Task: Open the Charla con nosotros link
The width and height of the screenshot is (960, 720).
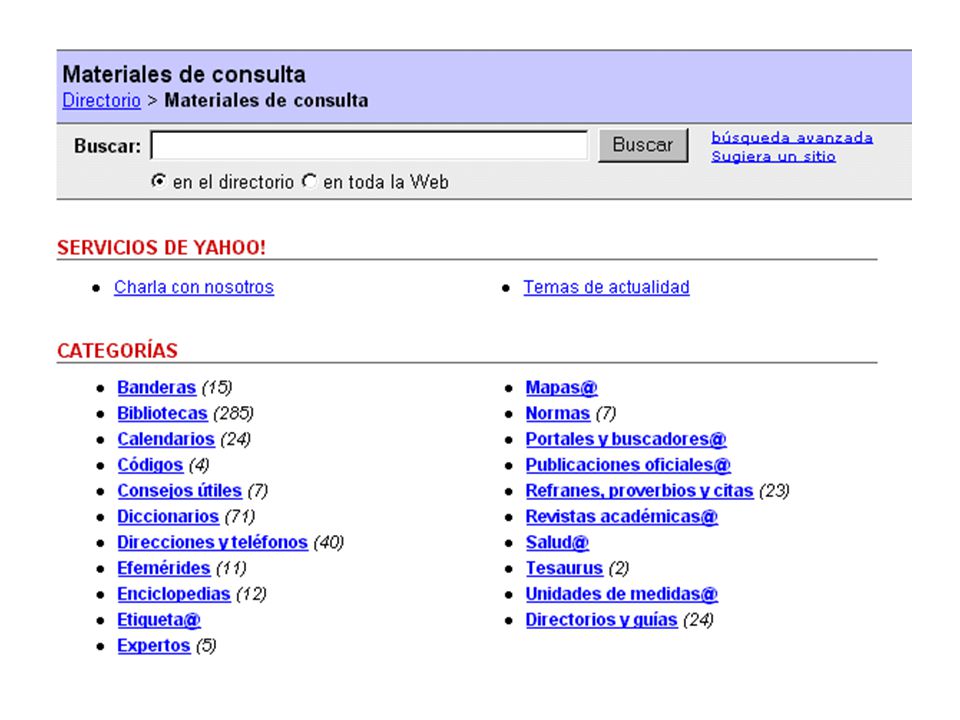Action: [x=194, y=287]
